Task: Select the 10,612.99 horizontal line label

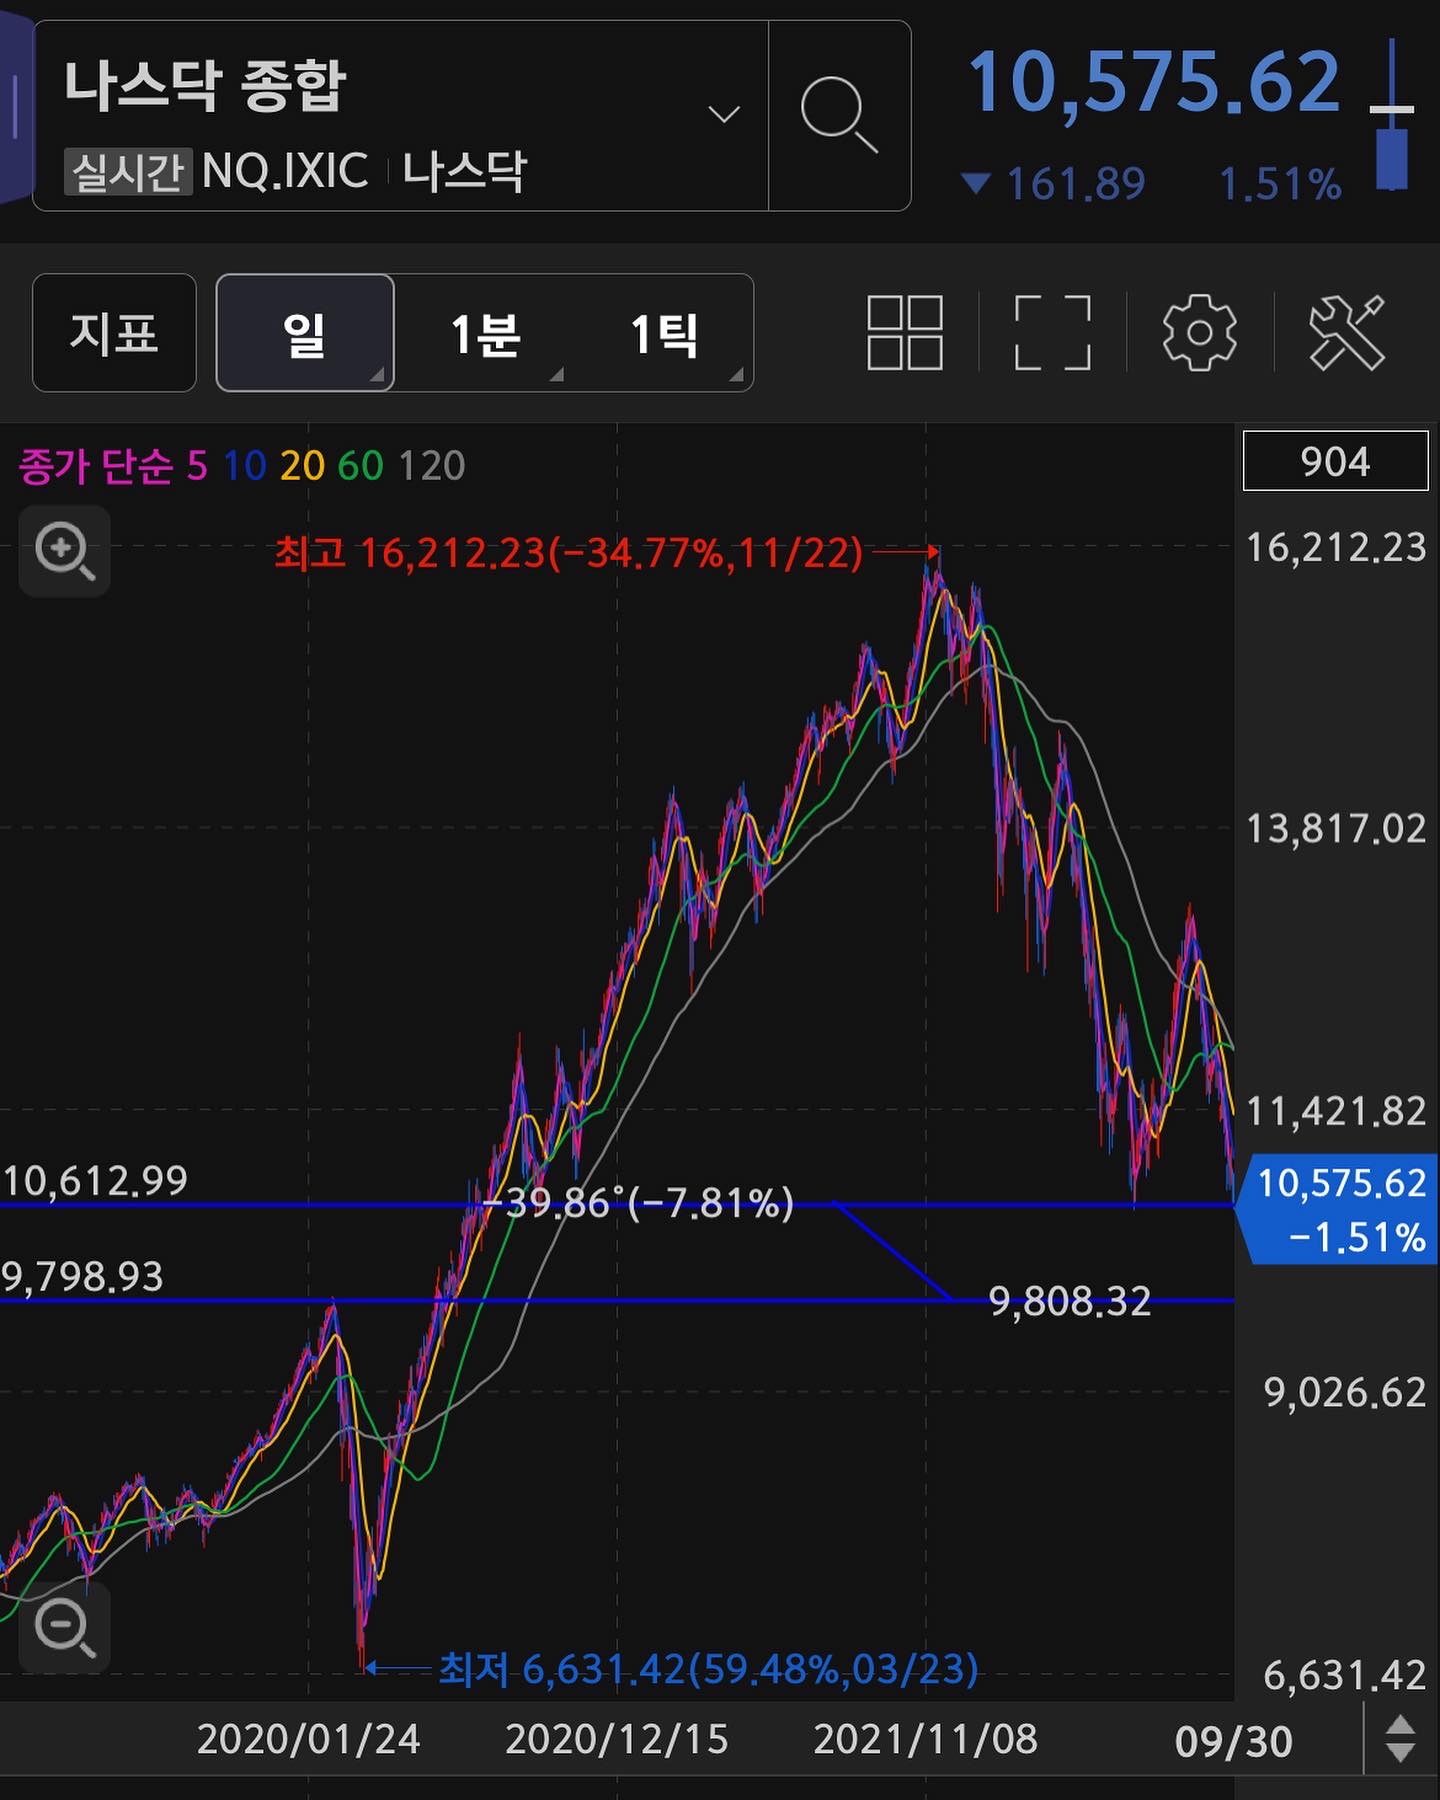Action: coord(95,1181)
